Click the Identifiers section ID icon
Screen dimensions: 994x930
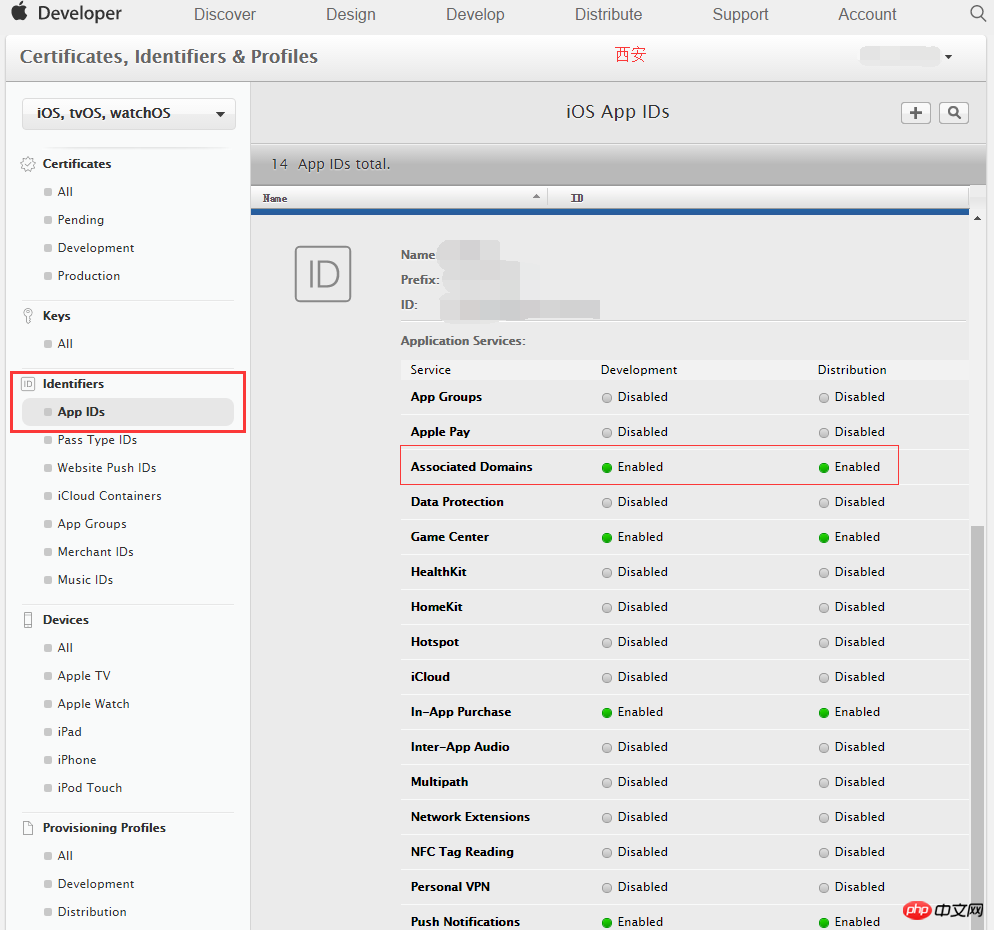(x=28, y=384)
